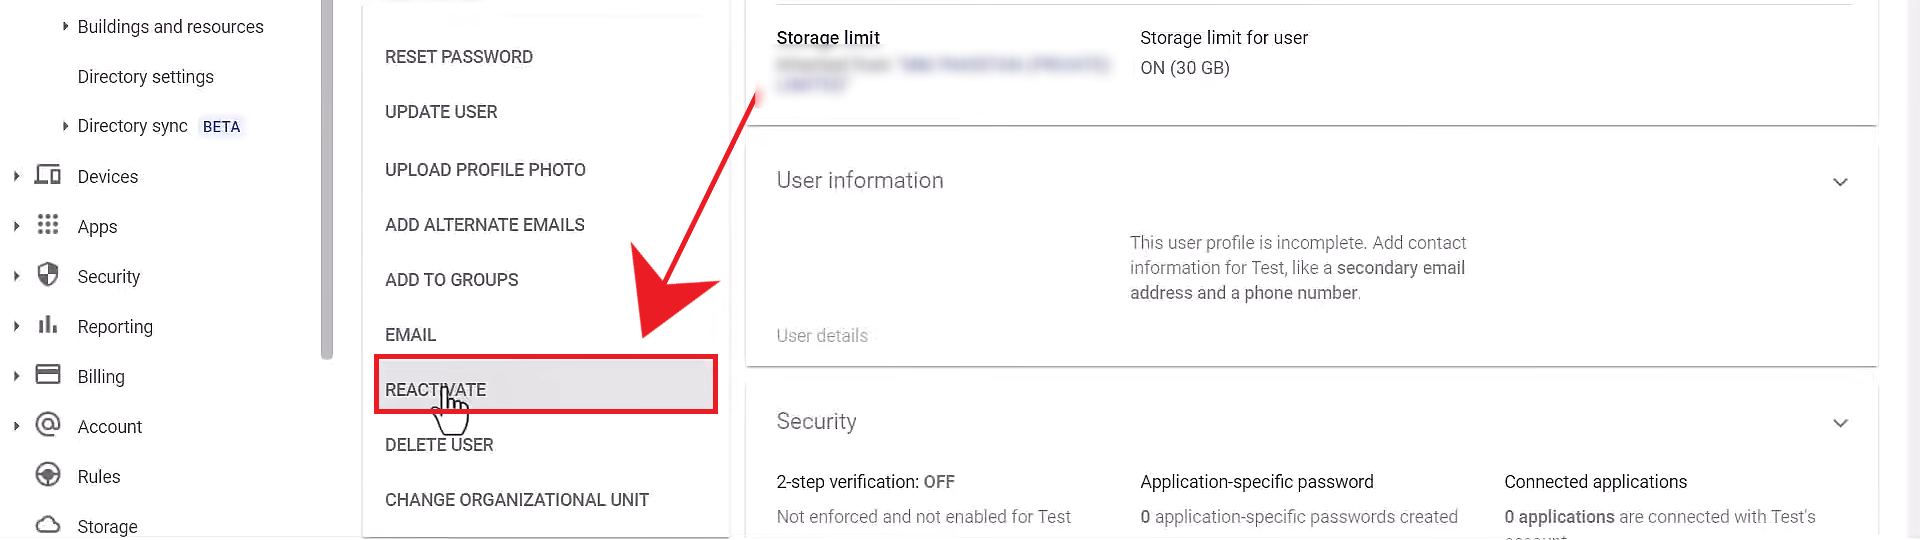Viewport: 1920px width, 540px height.
Task: Expand the Devices menu arrow
Action: click(16, 176)
